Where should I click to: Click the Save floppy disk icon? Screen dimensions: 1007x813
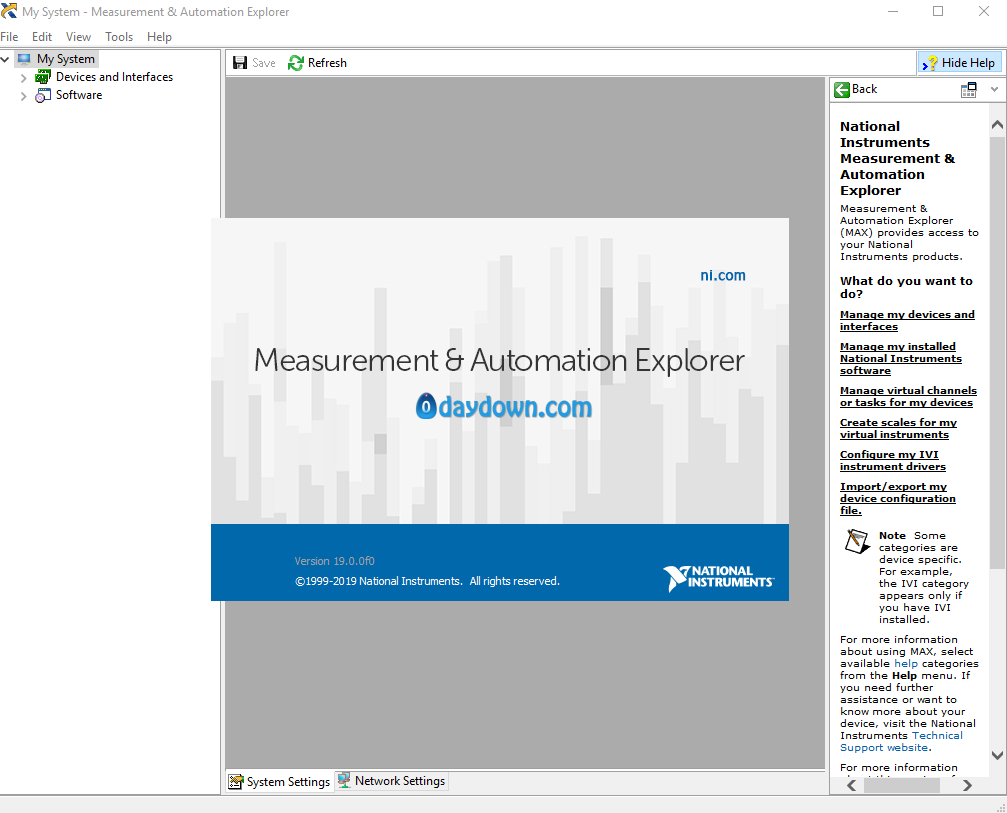[240, 63]
